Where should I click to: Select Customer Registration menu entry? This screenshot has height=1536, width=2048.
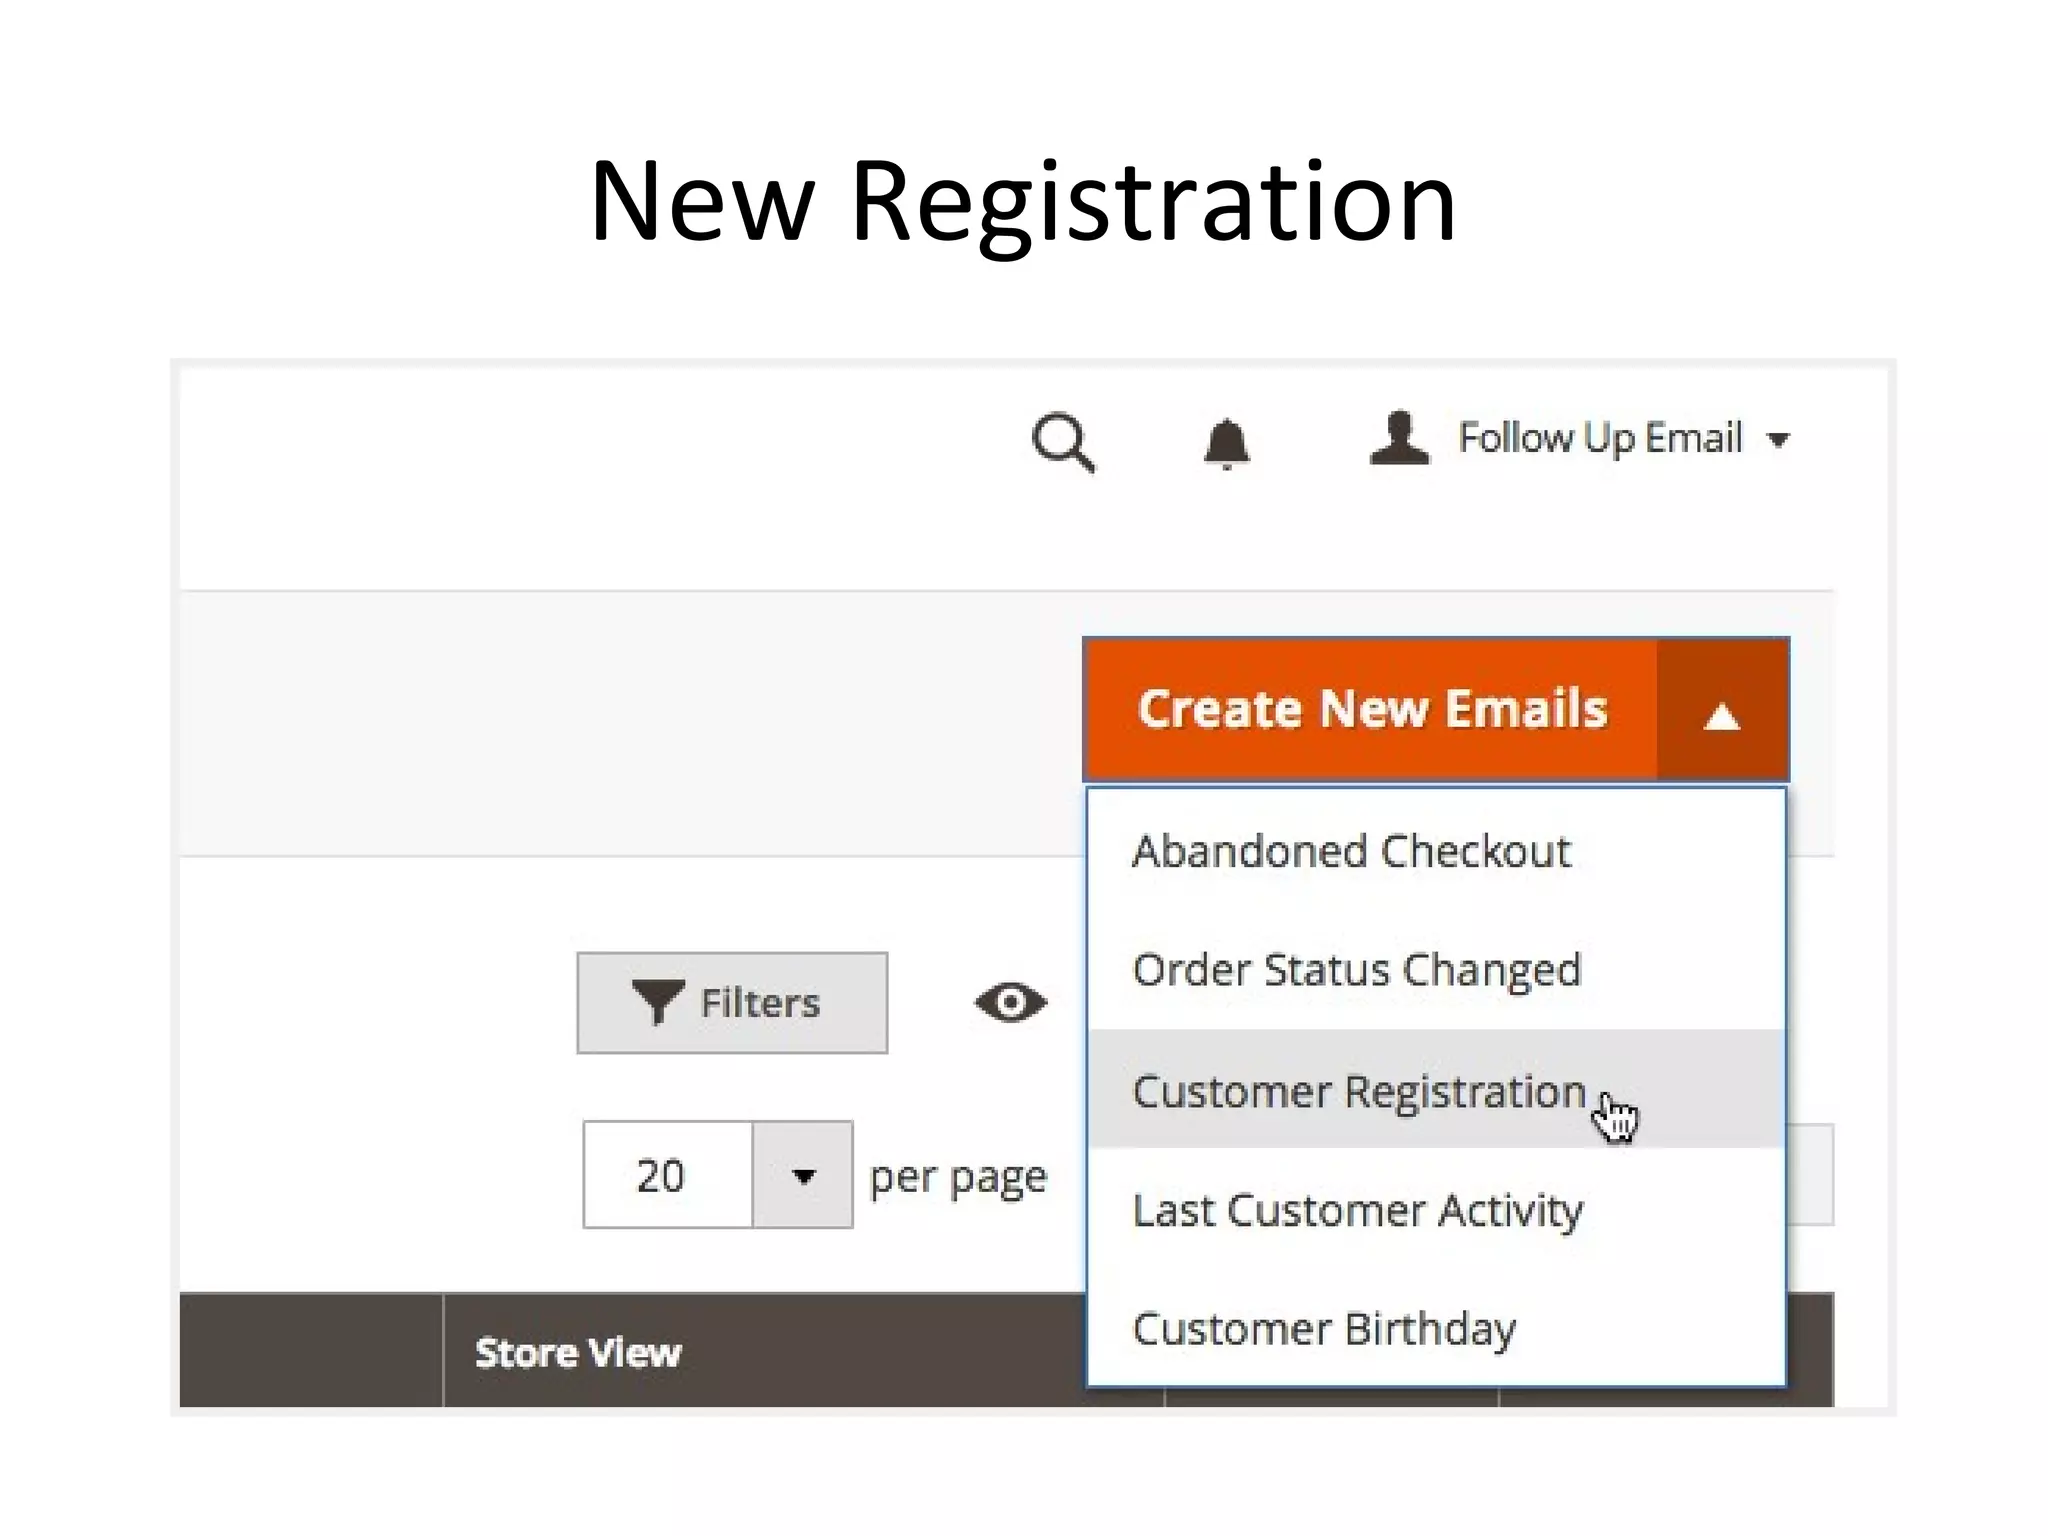tap(1436, 1089)
